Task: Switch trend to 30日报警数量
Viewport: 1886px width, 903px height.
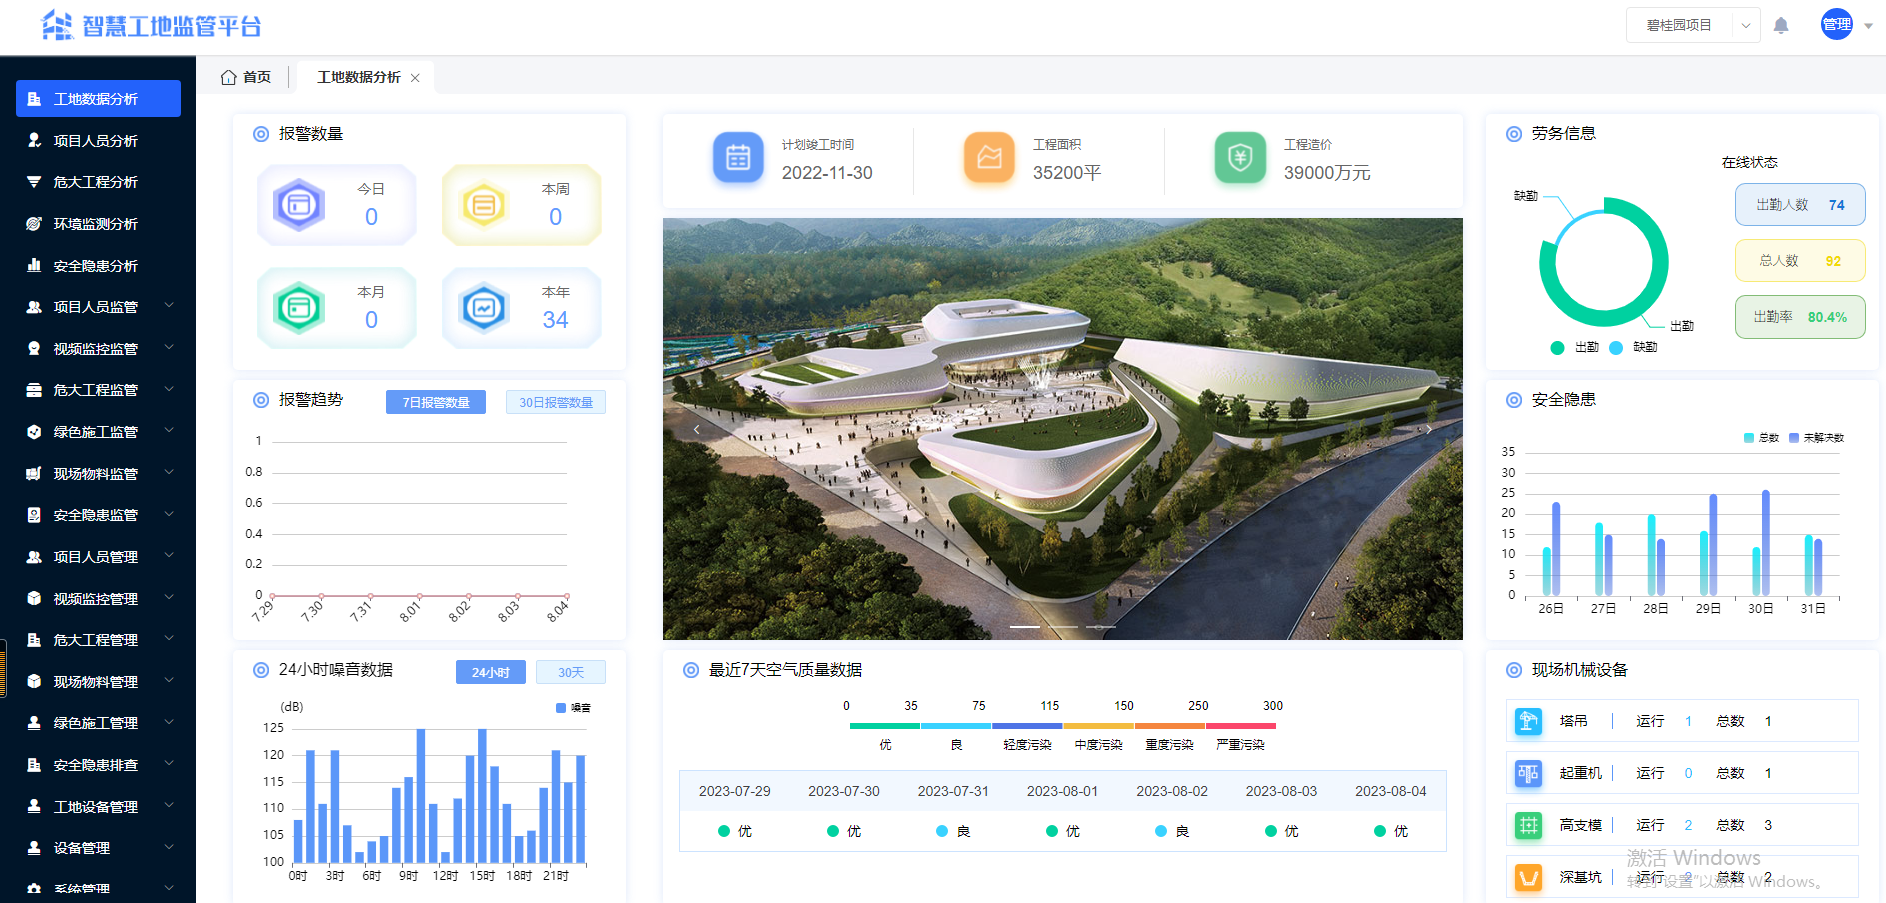Action: point(556,402)
